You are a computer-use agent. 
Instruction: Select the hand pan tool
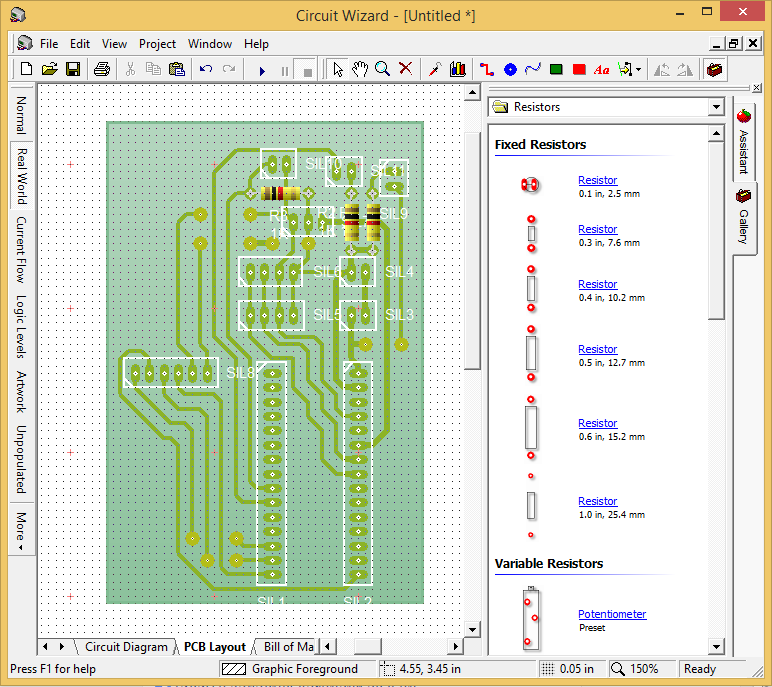click(360, 69)
